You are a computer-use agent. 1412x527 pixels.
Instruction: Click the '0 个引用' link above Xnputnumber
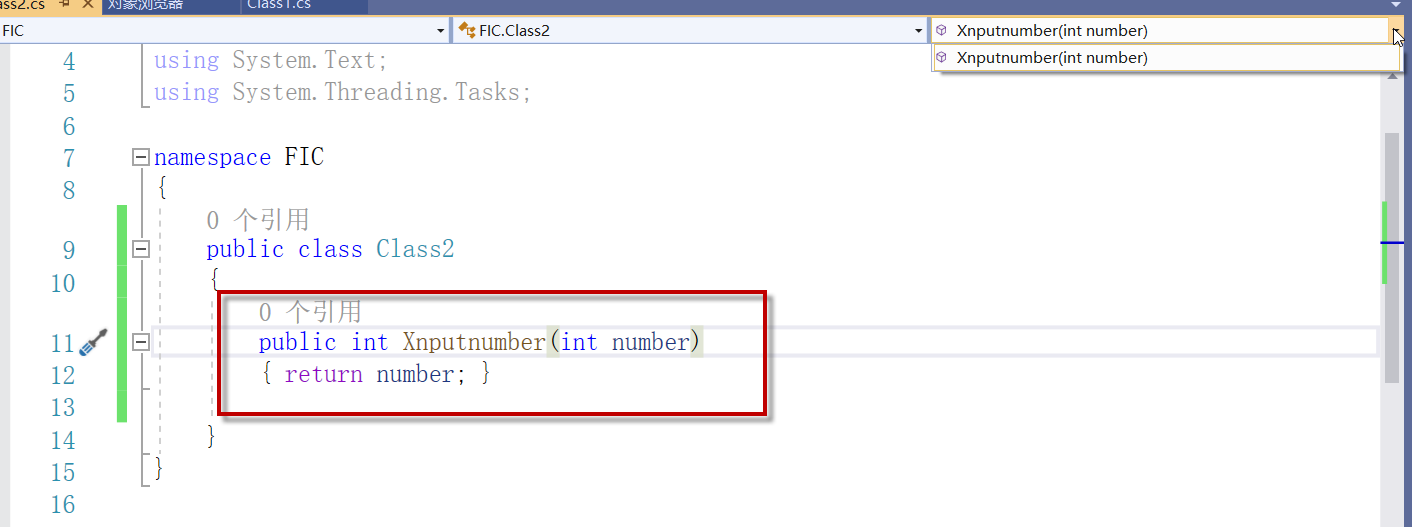[309, 312]
